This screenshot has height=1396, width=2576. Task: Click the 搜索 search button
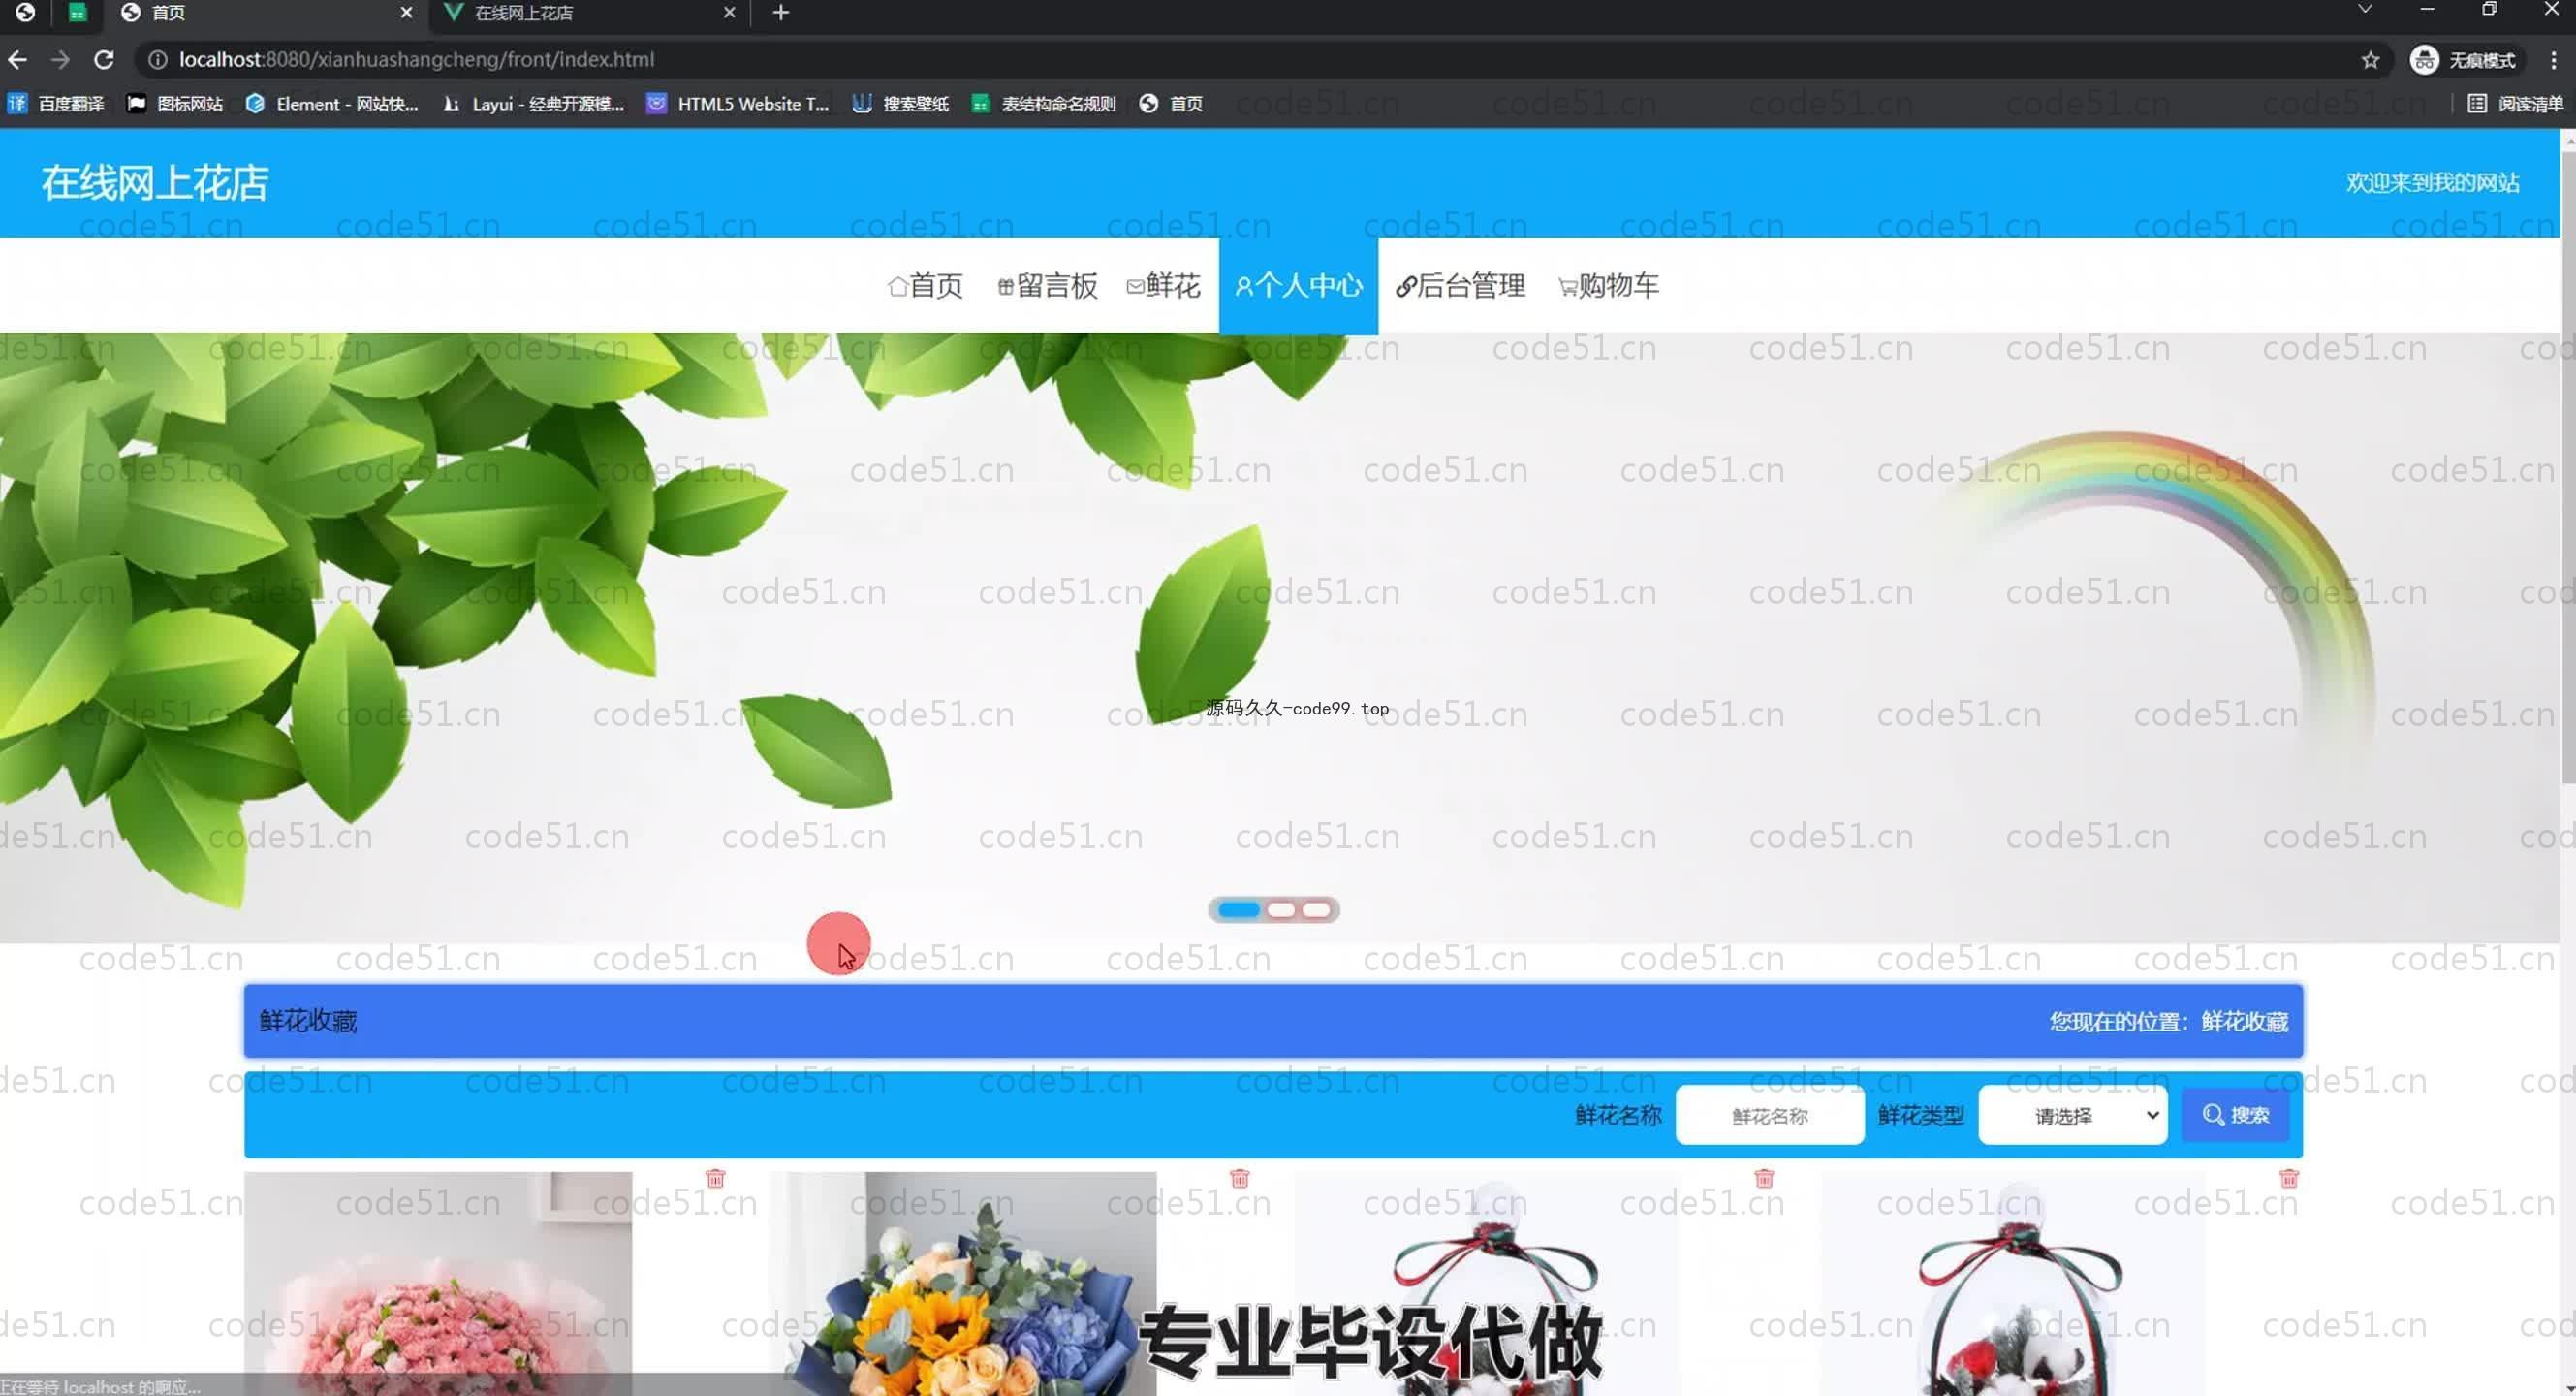coord(2235,1116)
